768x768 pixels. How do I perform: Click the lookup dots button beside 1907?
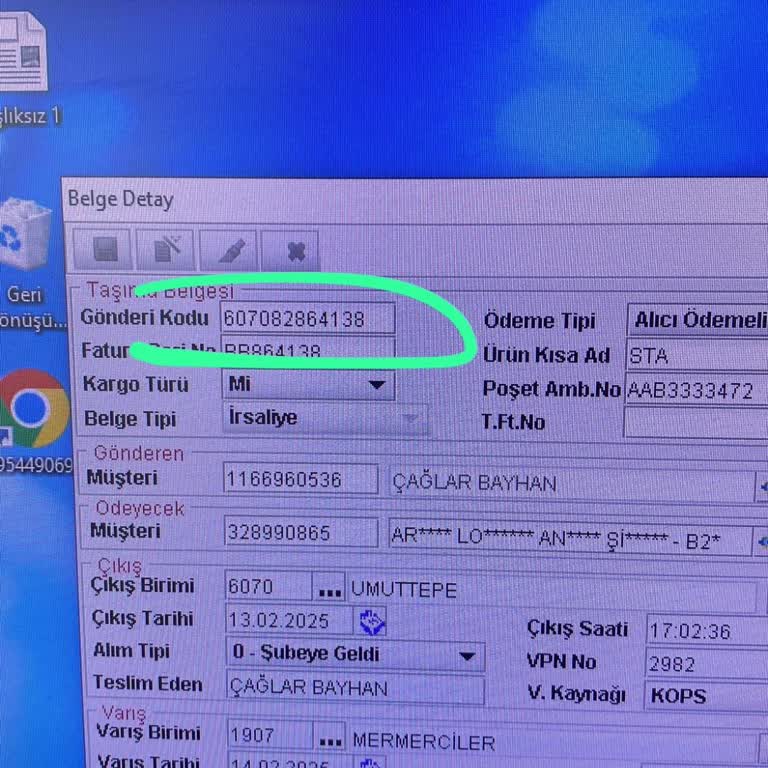tap(330, 737)
